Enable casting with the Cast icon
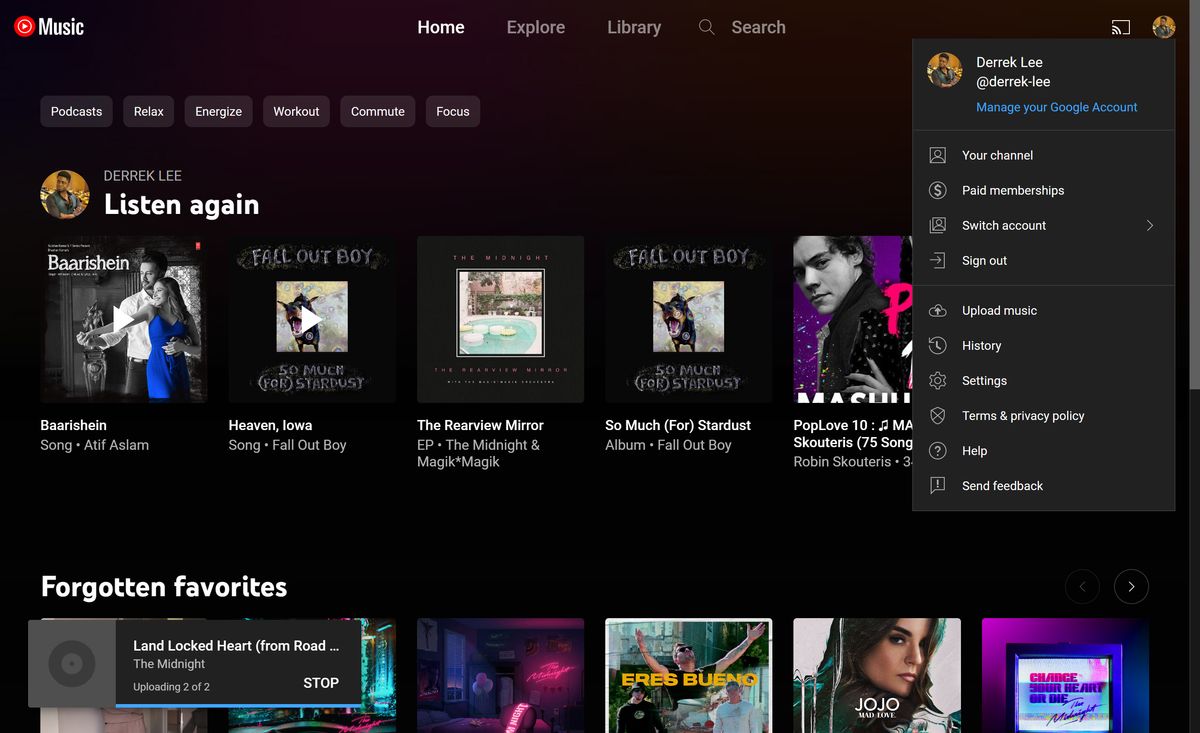1200x733 pixels. pos(1120,27)
